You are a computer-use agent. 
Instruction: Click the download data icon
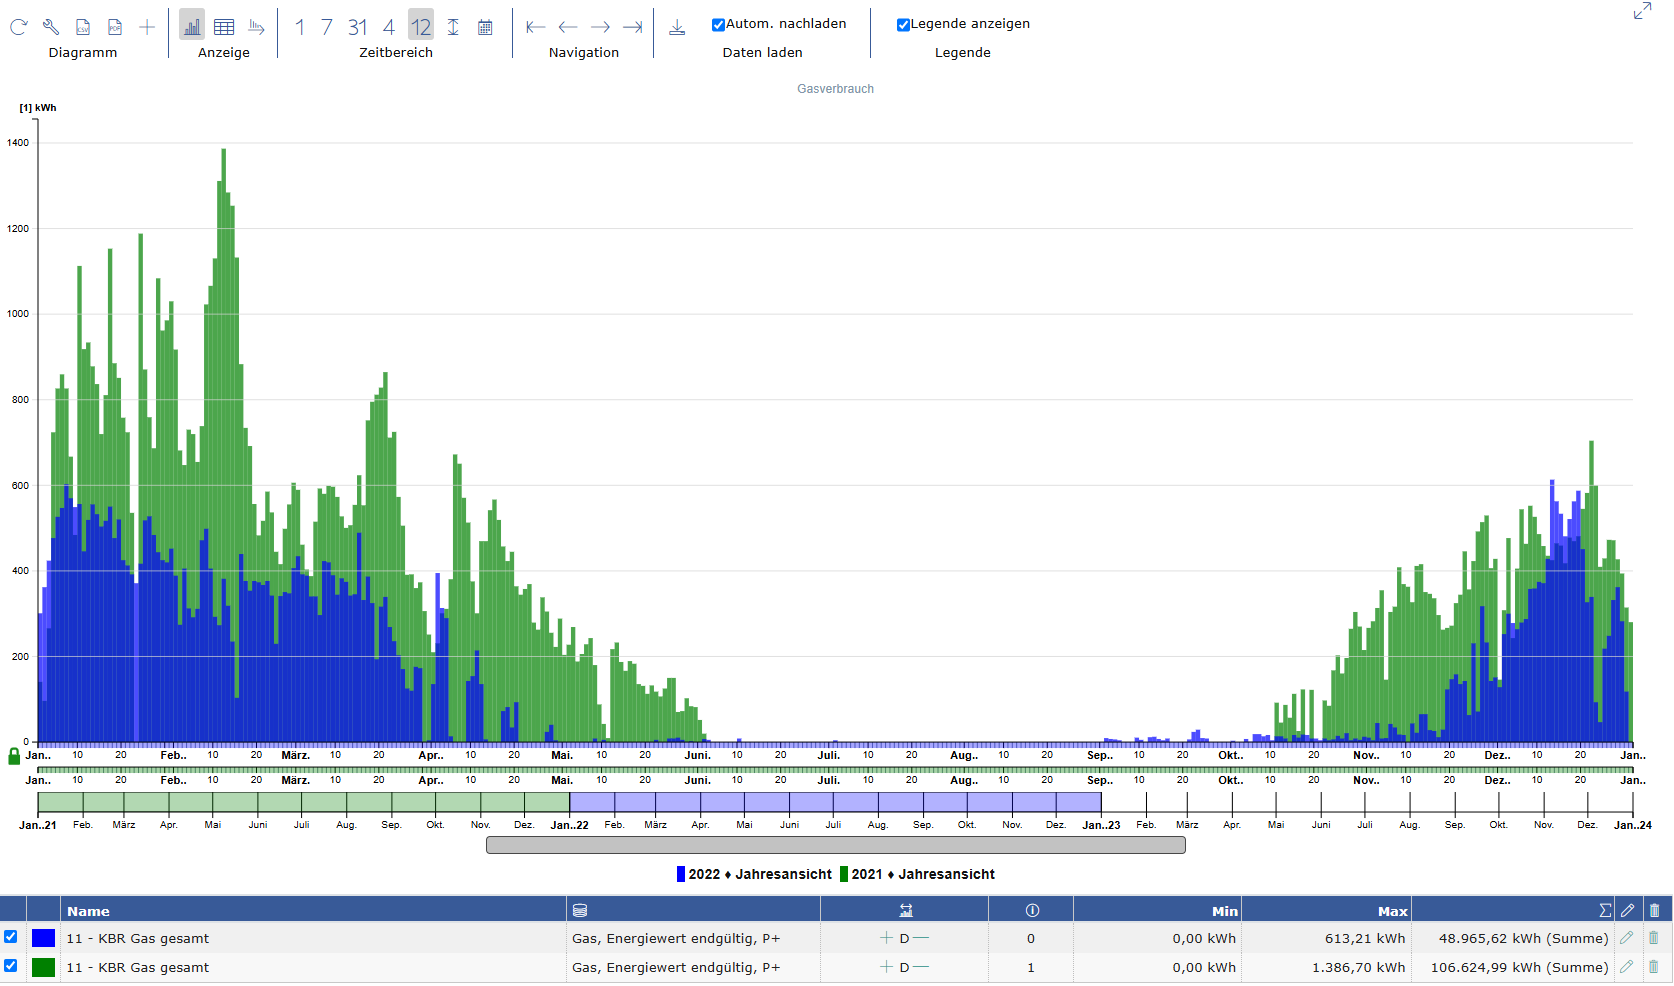677,27
